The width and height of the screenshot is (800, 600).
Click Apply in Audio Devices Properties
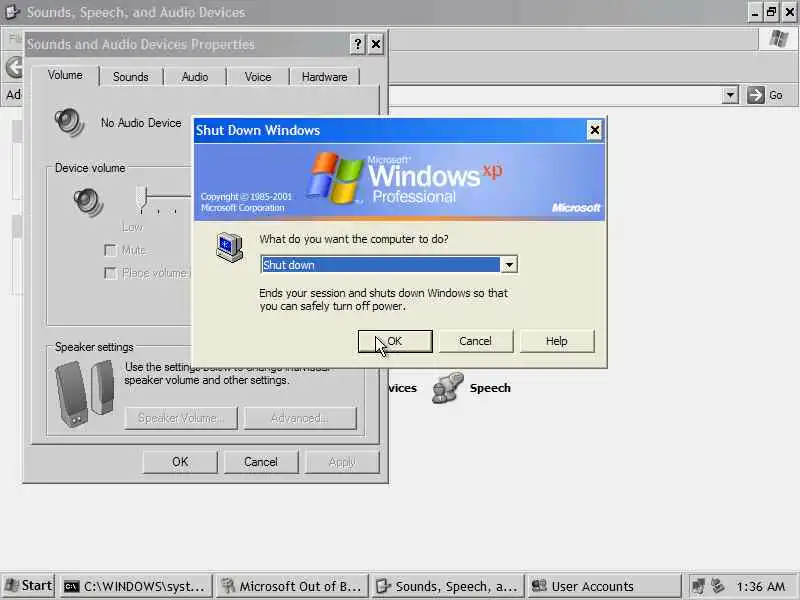click(x=342, y=462)
